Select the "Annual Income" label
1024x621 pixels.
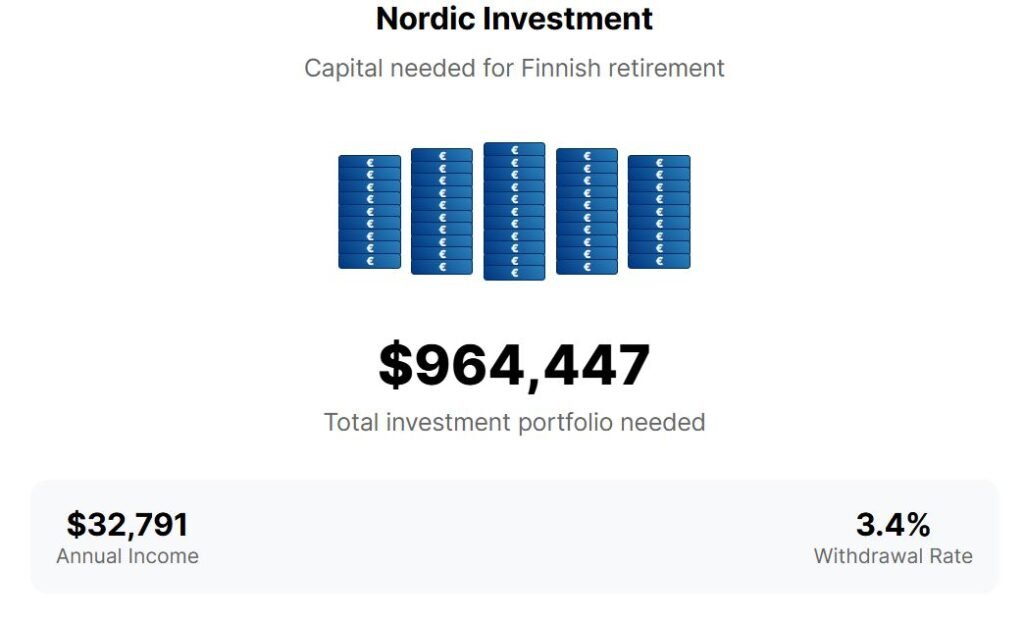(127, 556)
